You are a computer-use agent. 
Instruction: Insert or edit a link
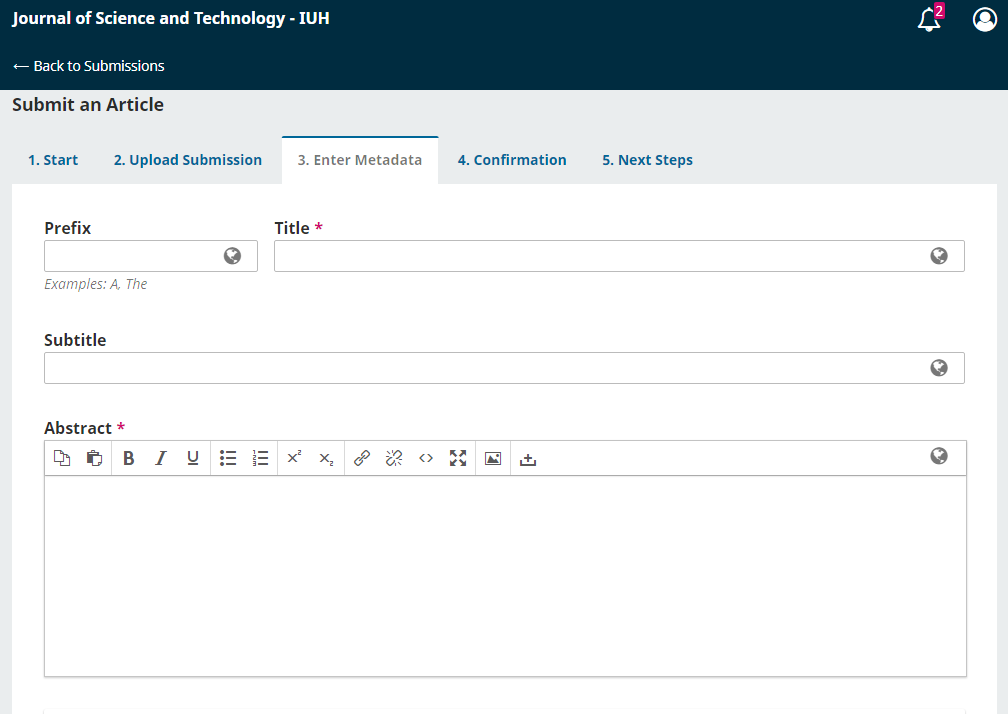362,458
